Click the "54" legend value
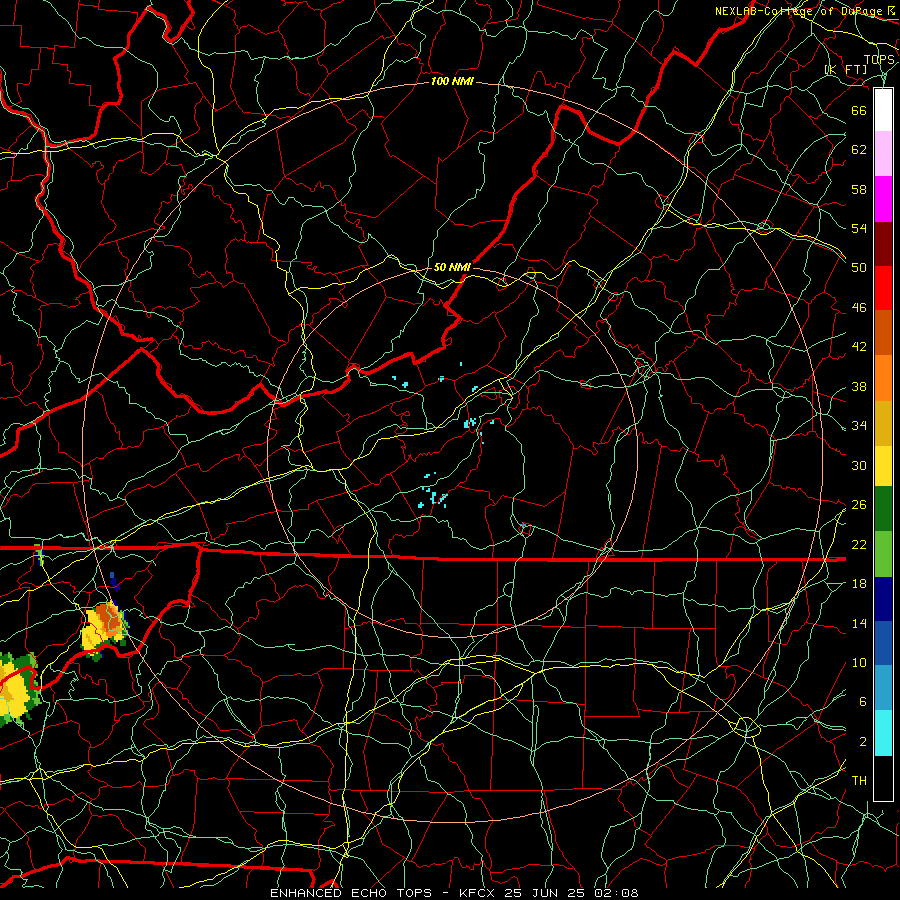The width and height of the screenshot is (900, 900). pos(859,228)
